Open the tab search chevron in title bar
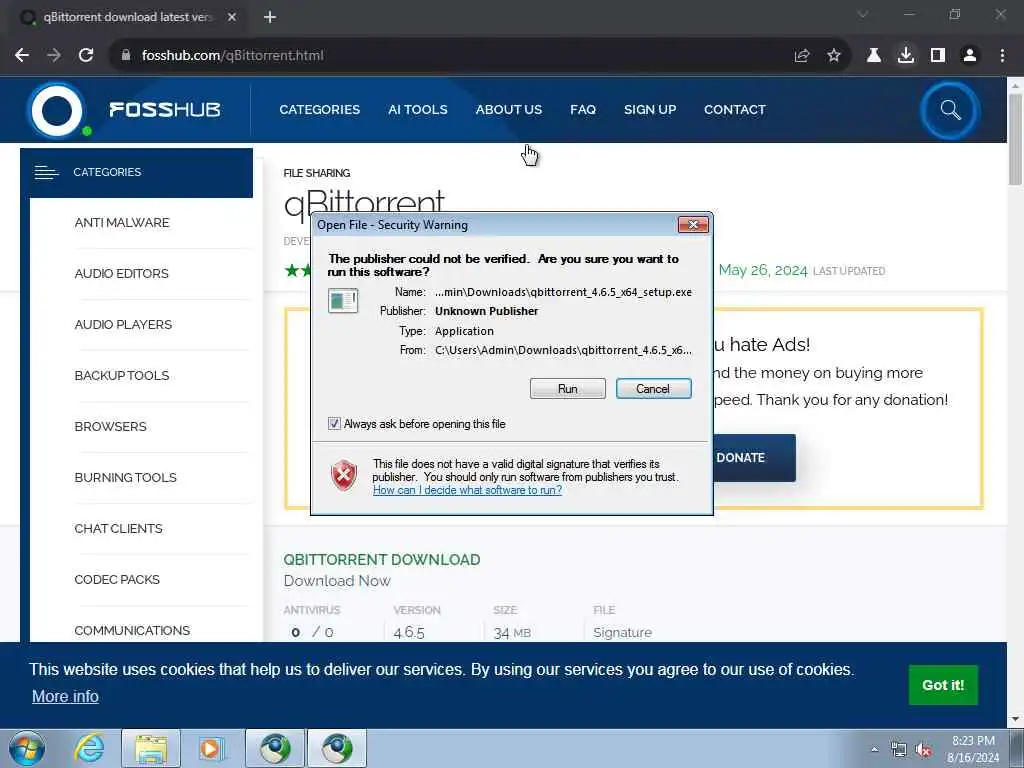Viewport: 1024px width, 768px height. coord(863,14)
